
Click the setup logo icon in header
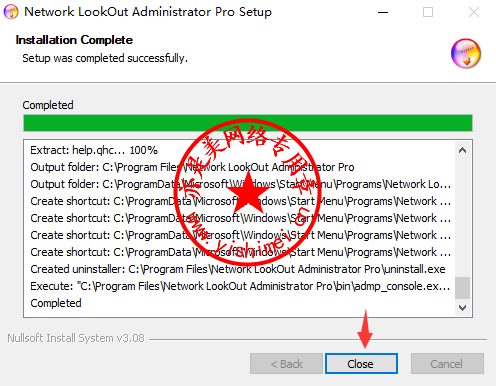point(466,54)
